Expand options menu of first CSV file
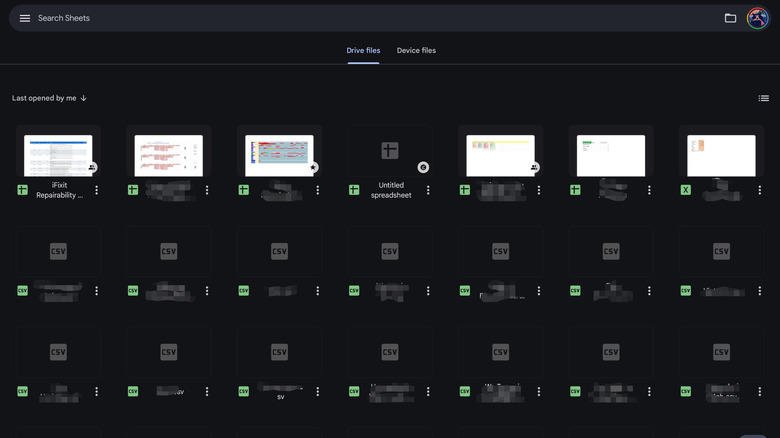Image resolution: width=780 pixels, height=438 pixels. pyautogui.click(x=97, y=291)
